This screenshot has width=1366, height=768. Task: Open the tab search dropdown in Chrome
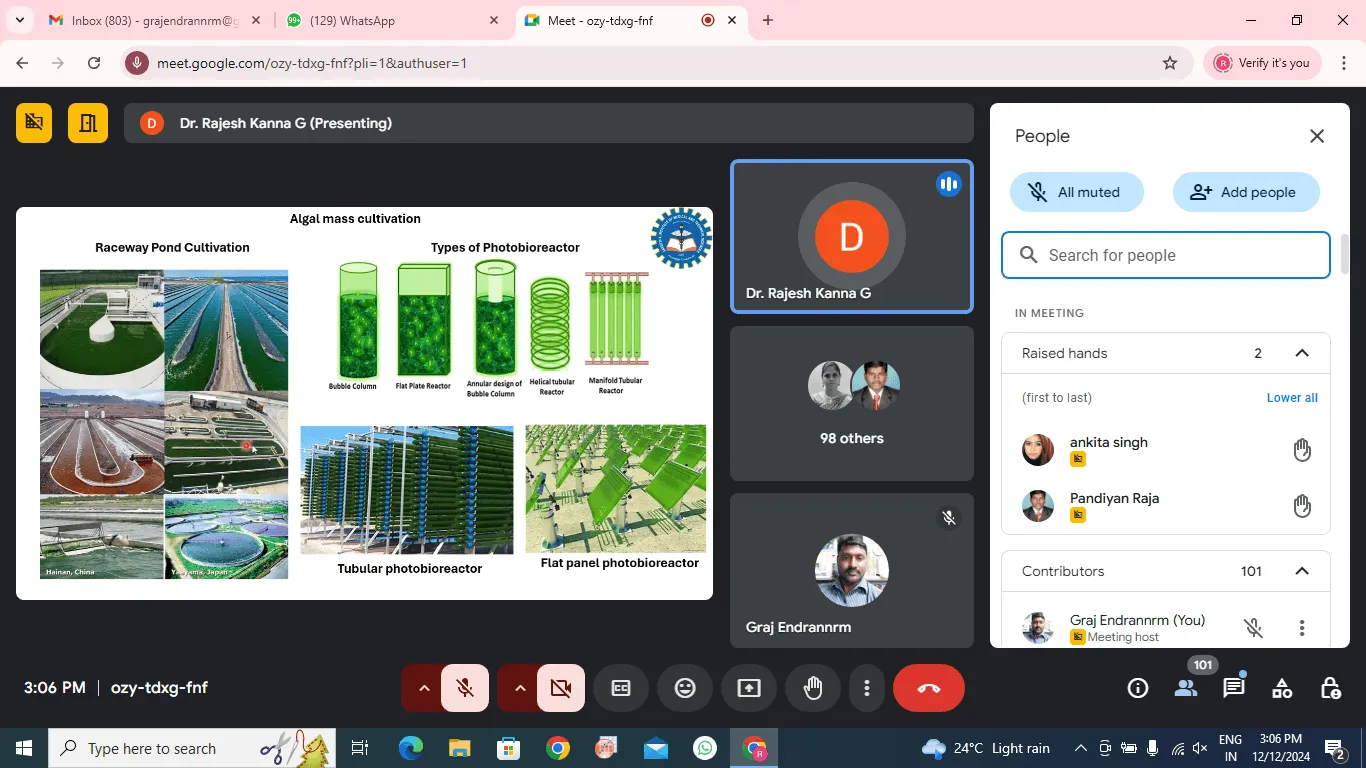(x=20, y=20)
